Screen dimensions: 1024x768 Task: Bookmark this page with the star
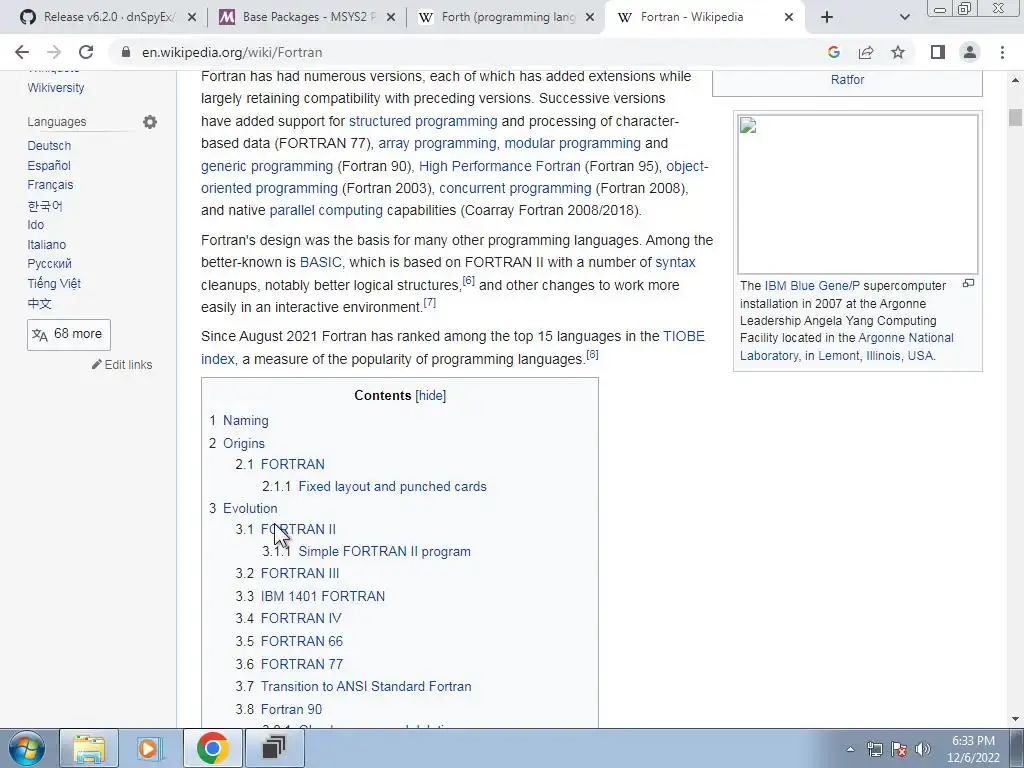click(898, 52)
